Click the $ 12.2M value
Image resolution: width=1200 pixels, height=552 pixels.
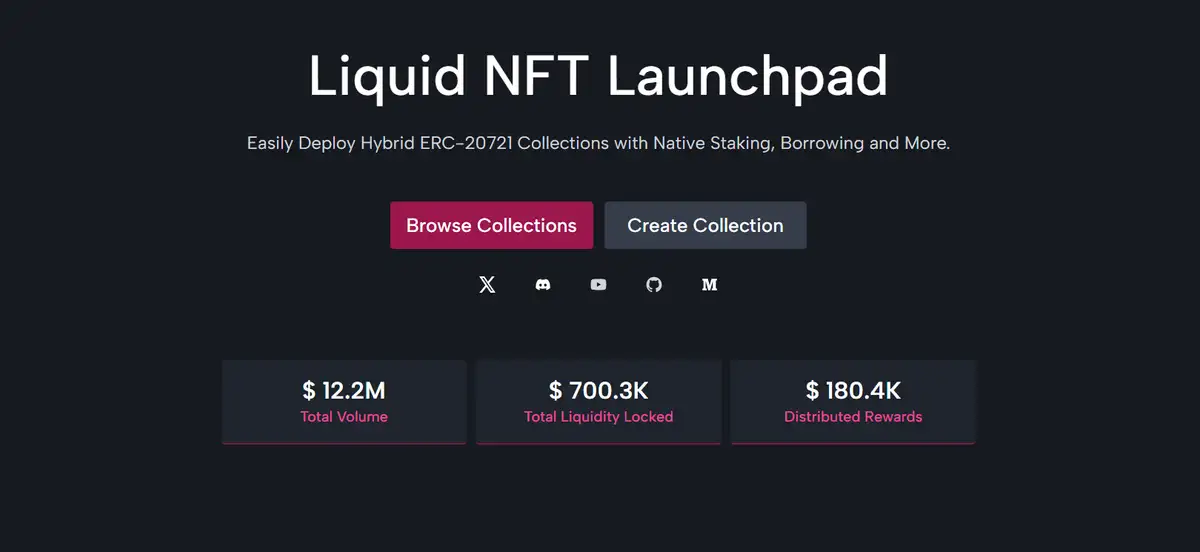(x=344, y=390)
